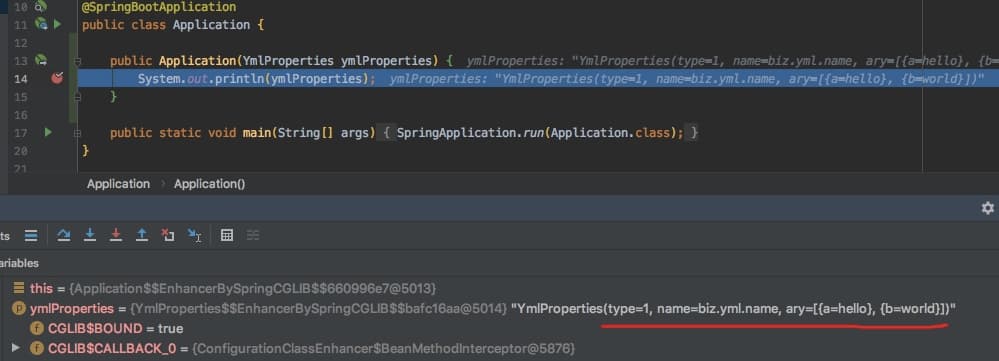Click the Trace Current Stream Chain icon

[253, 235]
